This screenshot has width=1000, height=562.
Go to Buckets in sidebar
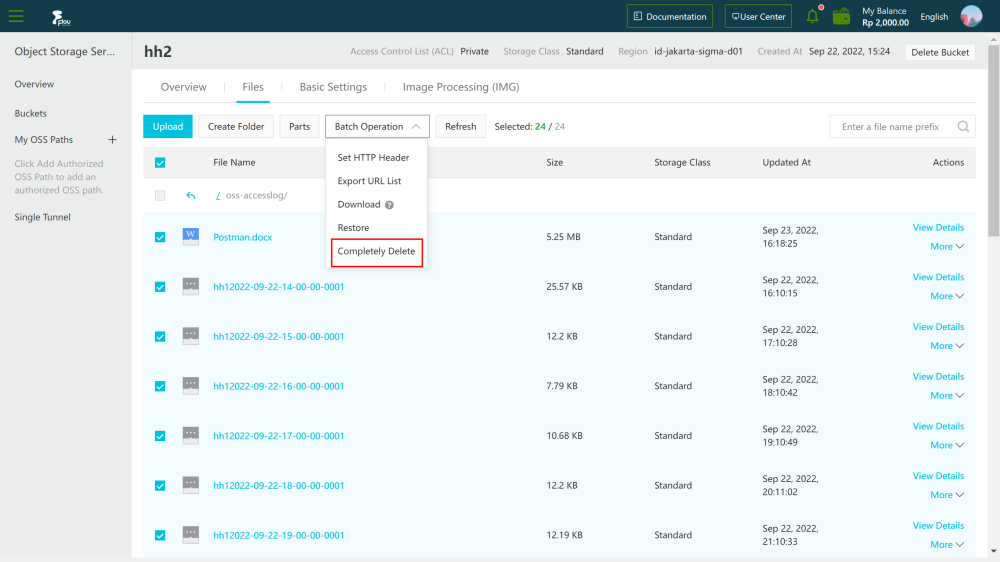(x=31, y=114)
